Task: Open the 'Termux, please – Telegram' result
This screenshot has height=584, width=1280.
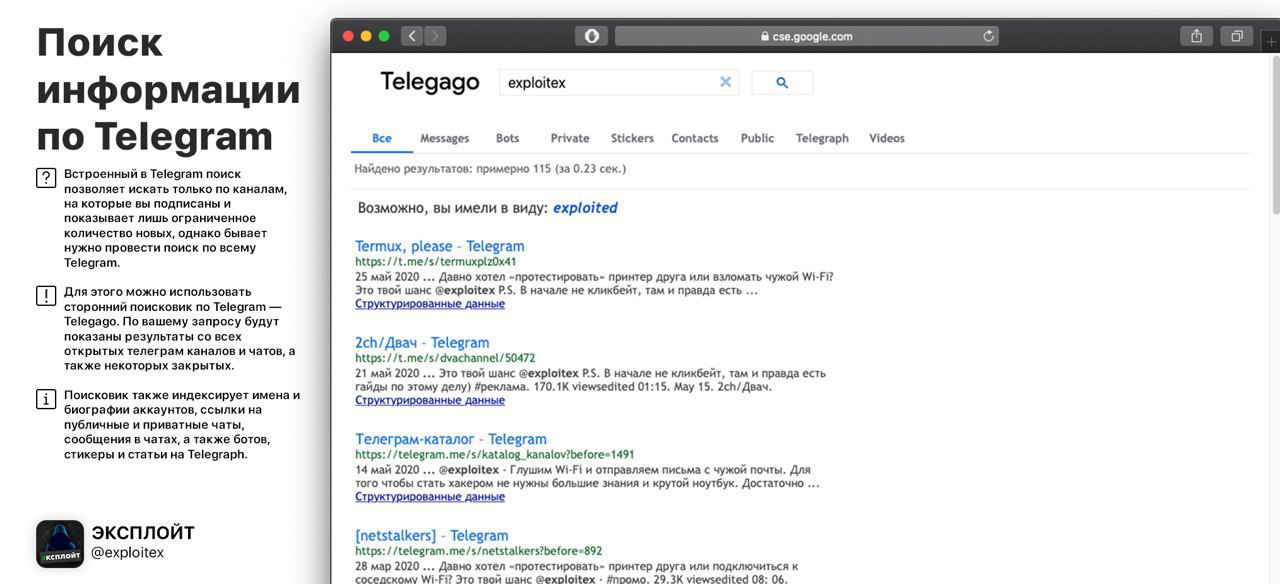Action: coord(440,246)
